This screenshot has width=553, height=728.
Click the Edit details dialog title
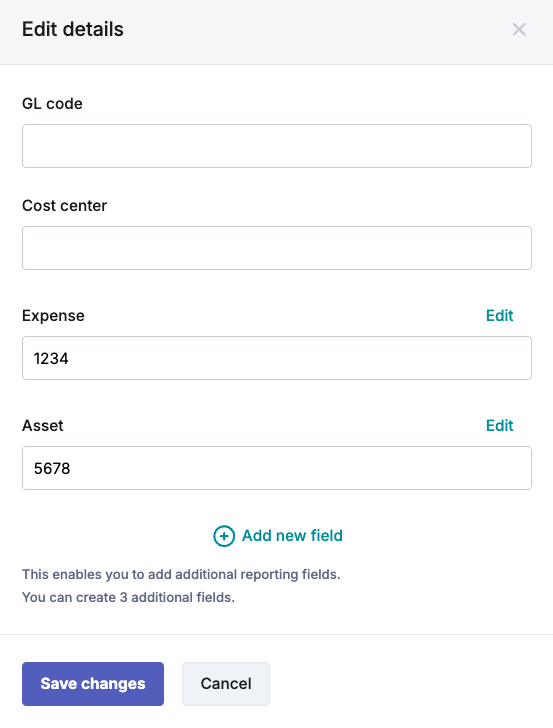(73, 29)
